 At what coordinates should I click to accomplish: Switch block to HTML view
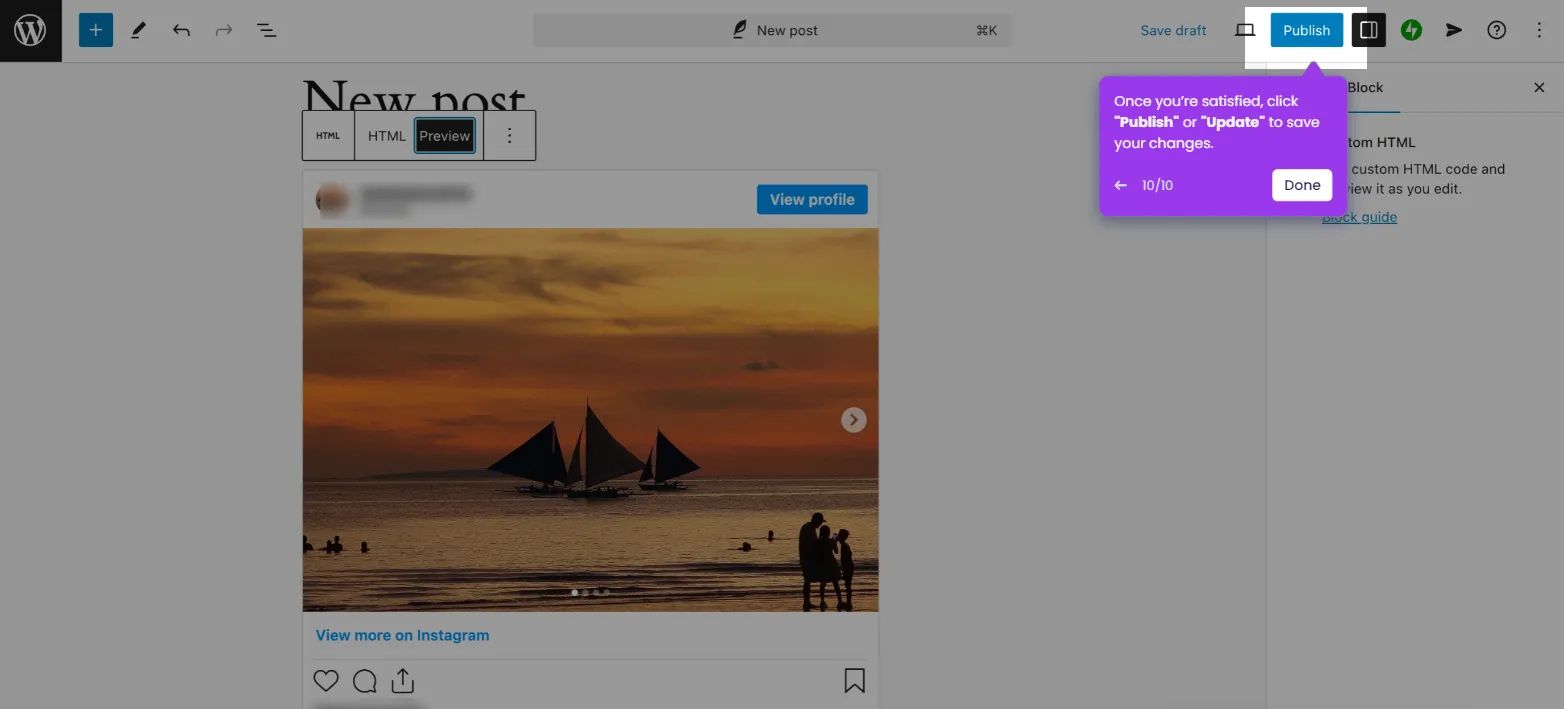(386, 136)
